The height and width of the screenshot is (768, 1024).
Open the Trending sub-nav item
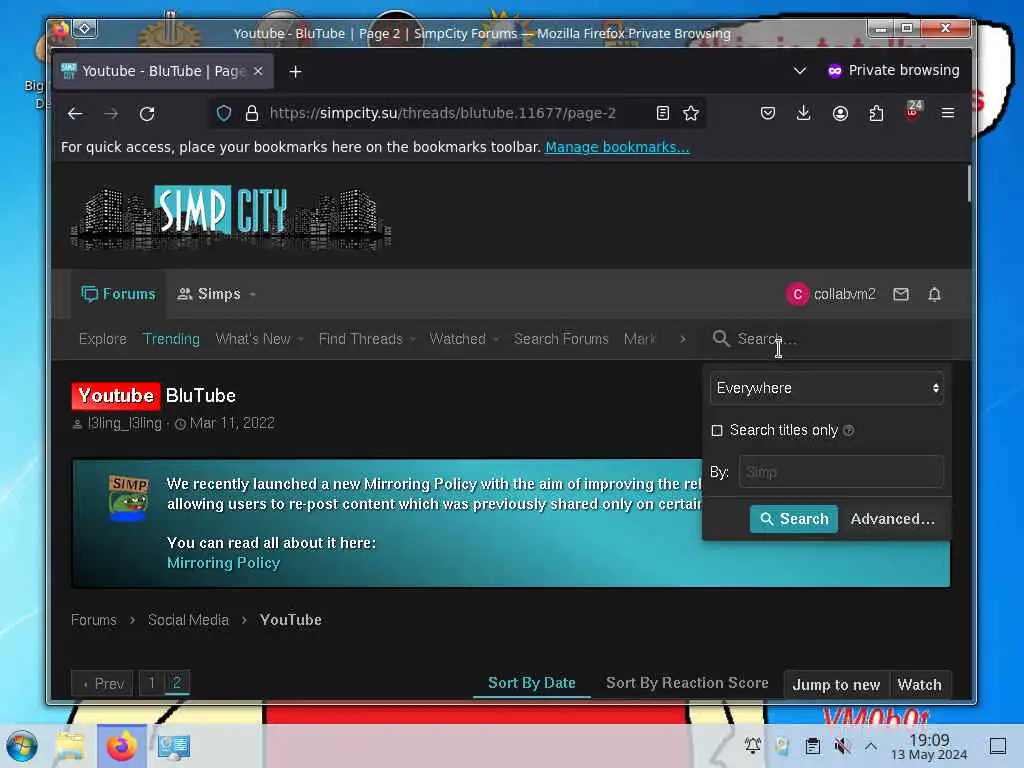pyautogui.click(x=171, y=339)
